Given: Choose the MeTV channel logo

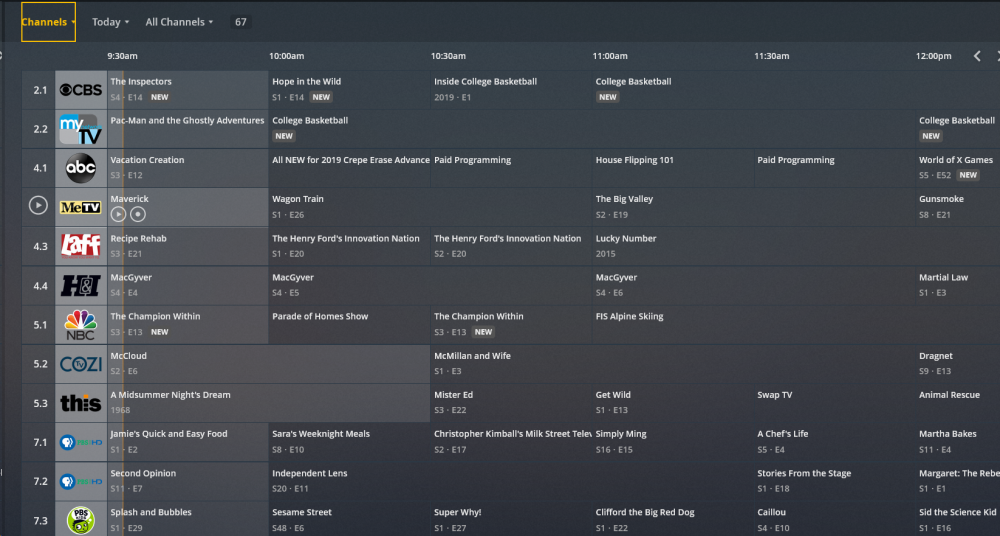Looking at the screenshot, I should tap(81, 207).
